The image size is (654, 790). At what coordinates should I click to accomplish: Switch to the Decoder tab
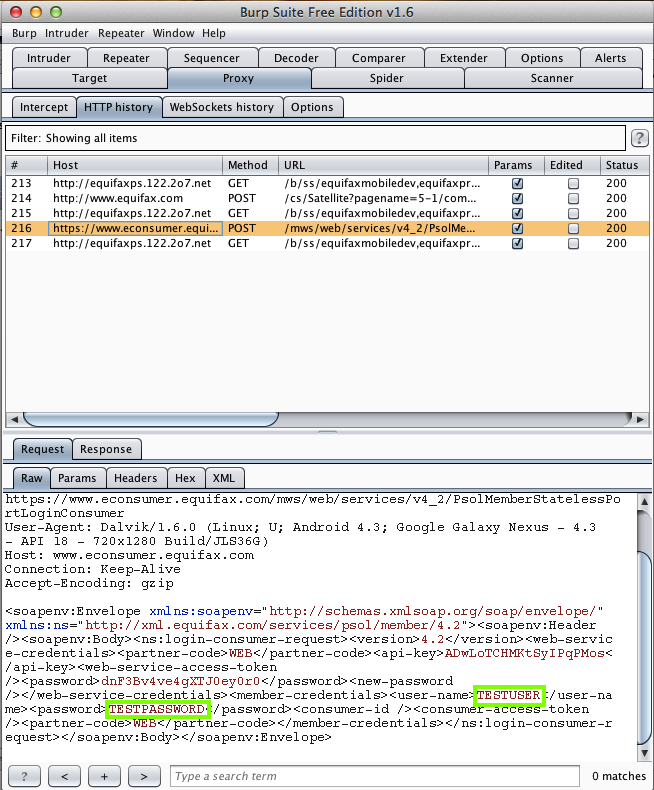pyautogui.click(x=296, y=58)
